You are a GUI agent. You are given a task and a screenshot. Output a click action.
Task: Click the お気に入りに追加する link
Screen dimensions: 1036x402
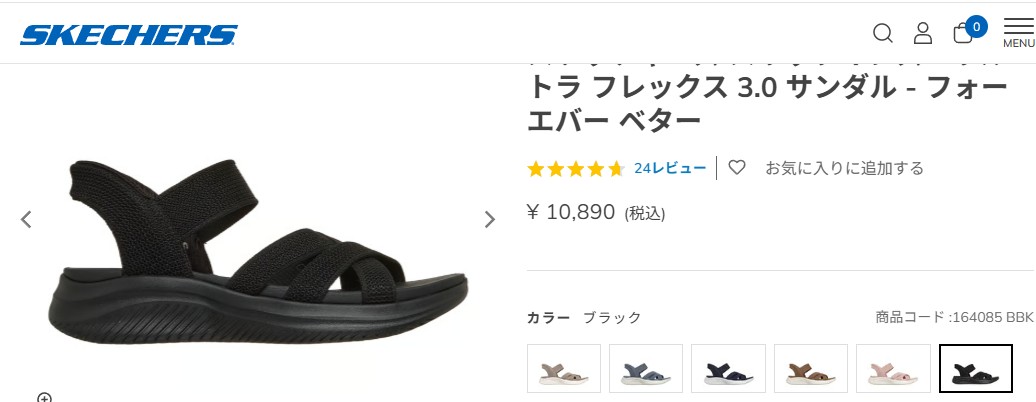[x=844, y=168]
